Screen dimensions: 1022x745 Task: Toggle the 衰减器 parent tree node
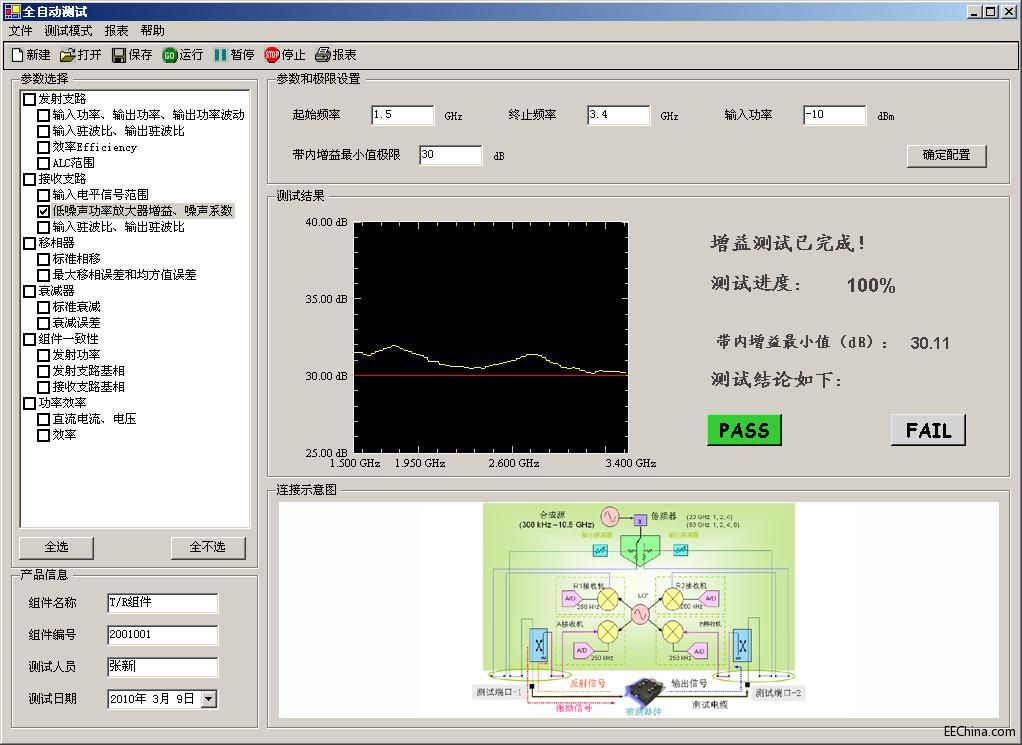pos(29,291)
